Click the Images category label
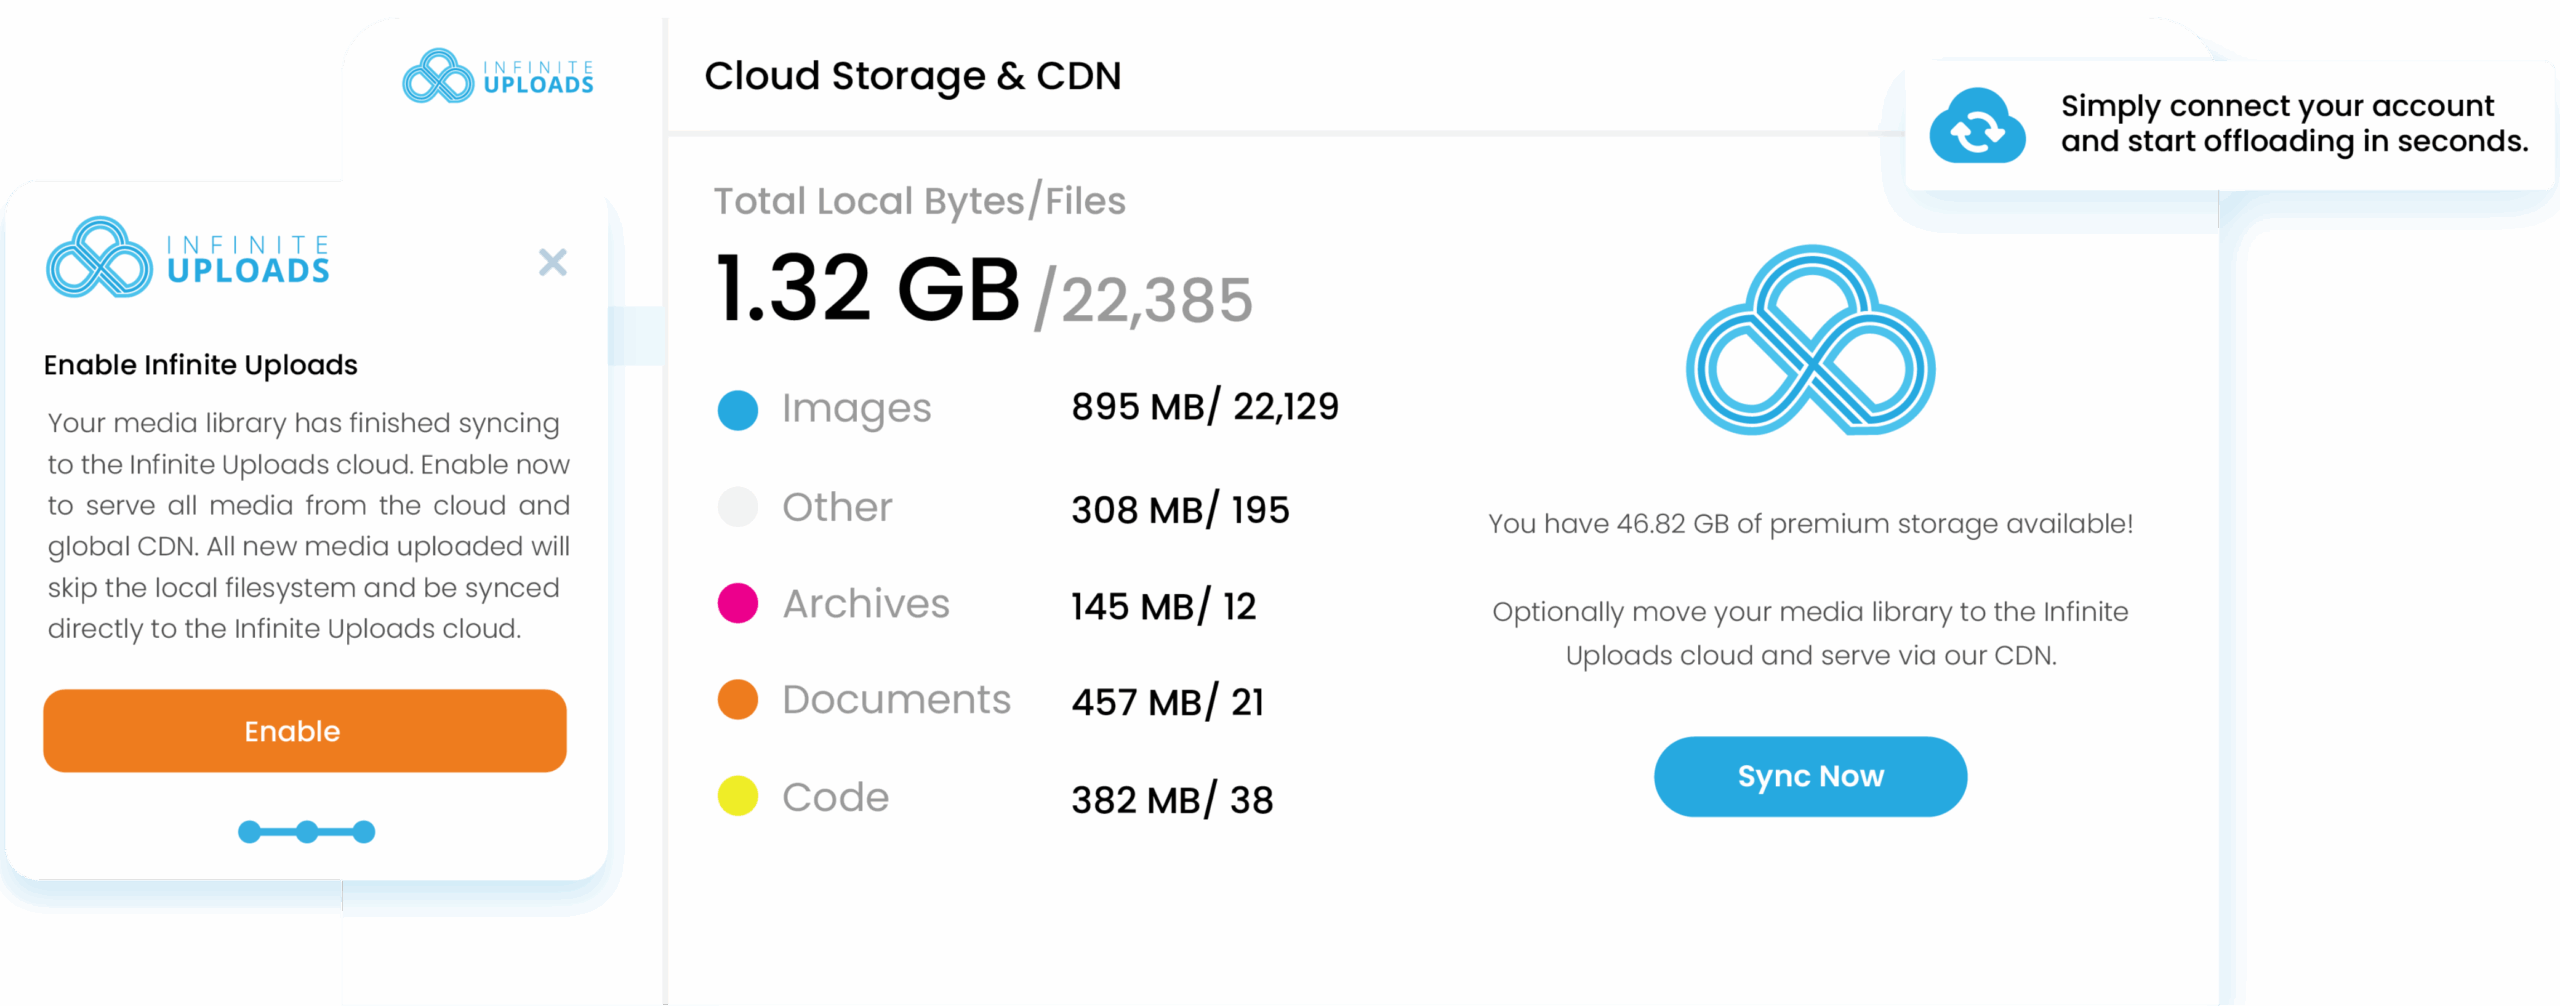Viewport: 2560px width, 1006px height. pyautogui.click(x=856, y=408)
